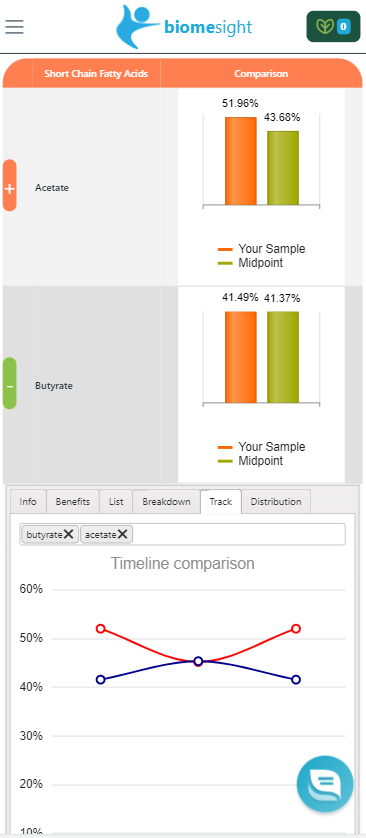
Task: Click the Short Chain Fatty Acids header
Action: [96, 74]
